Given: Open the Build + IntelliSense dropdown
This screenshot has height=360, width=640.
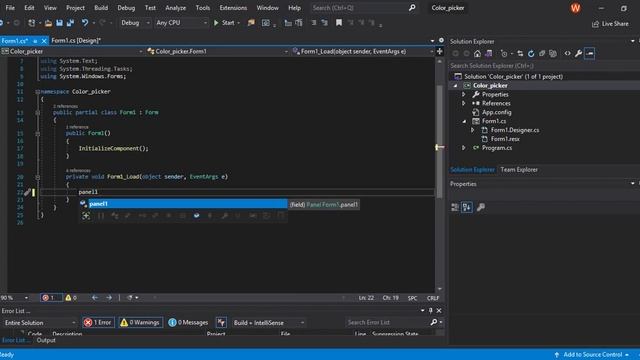Looking at the screenshot, I should click(x=269, y=322).
